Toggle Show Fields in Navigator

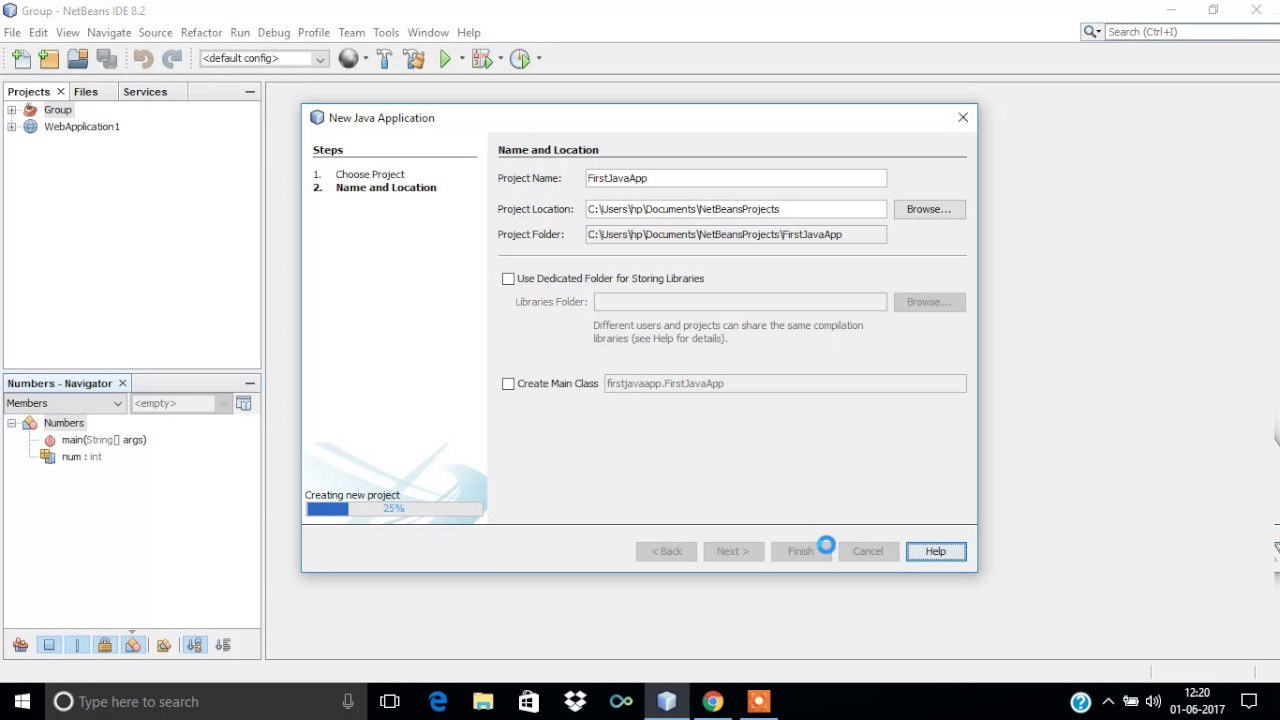coord(49,645)
